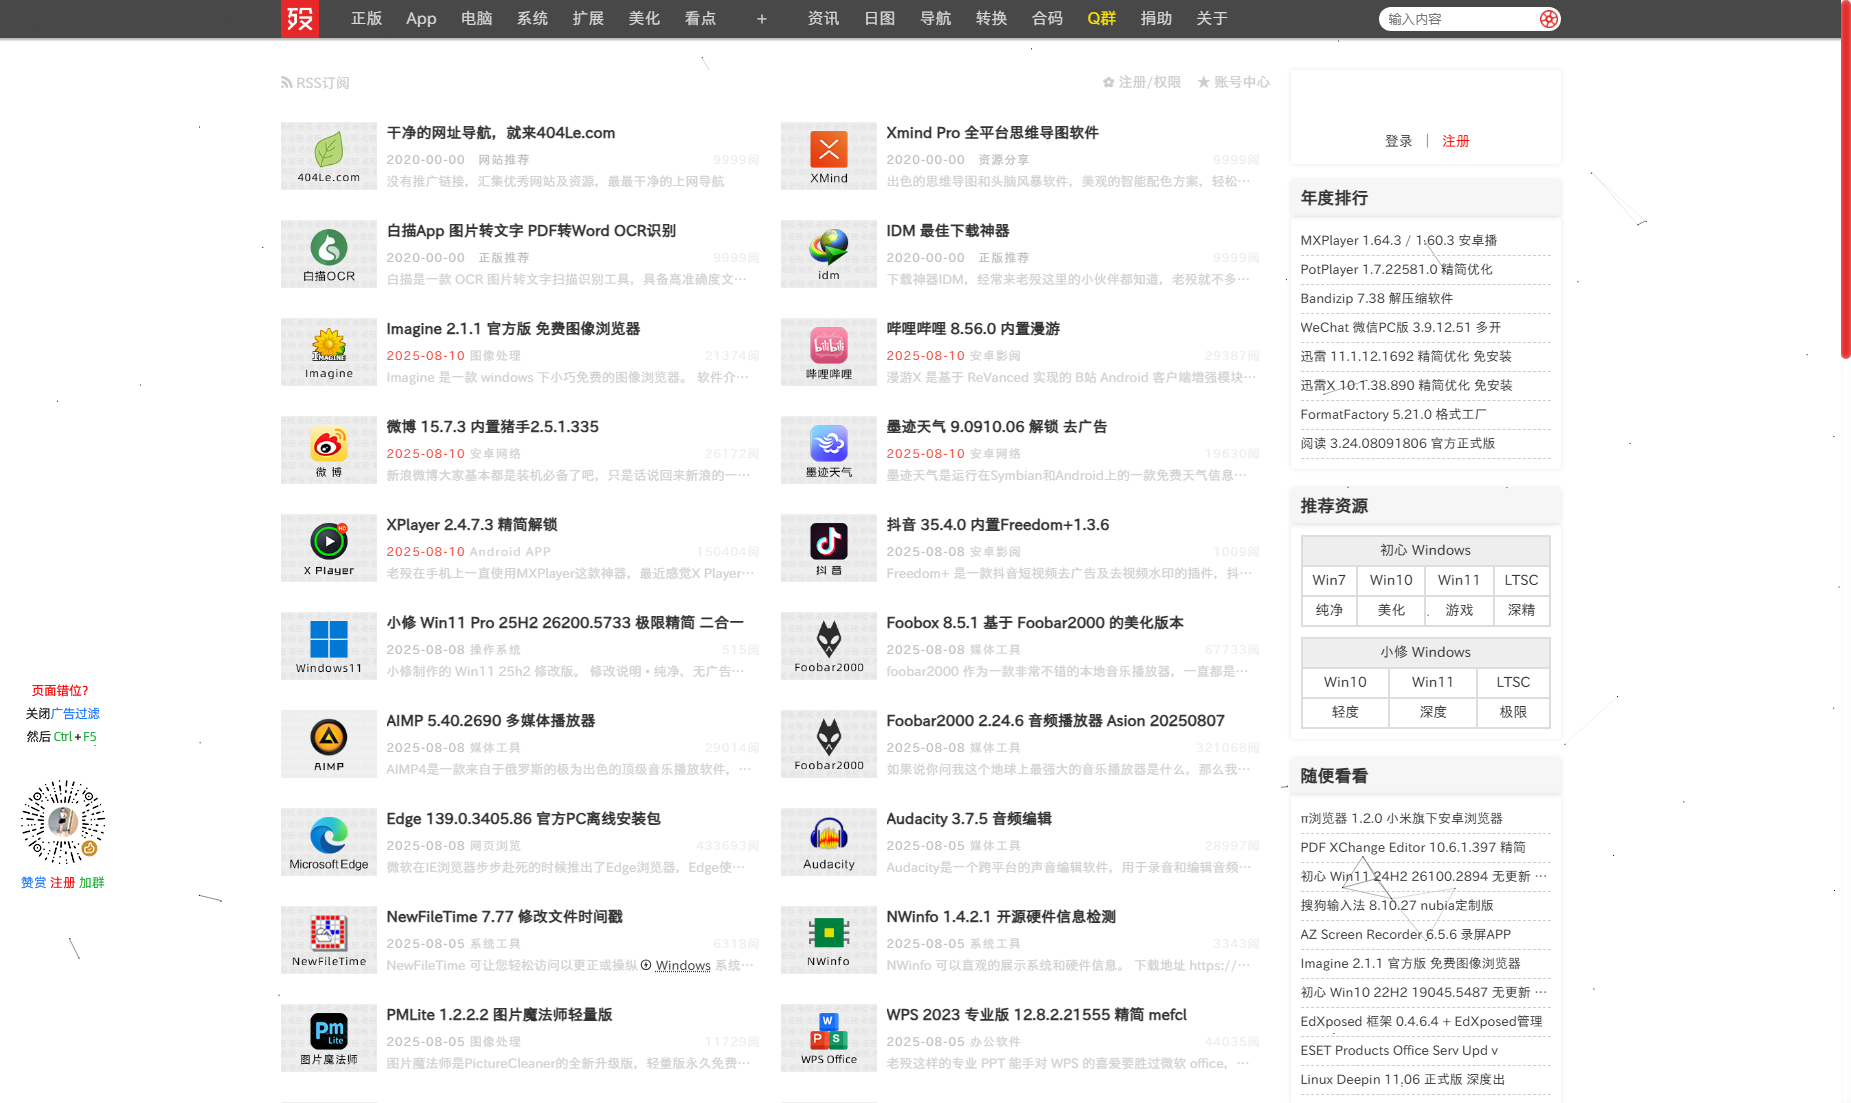The width and height of the screenshot is (1851, 1103).
Task: Click the WPS Office icon
Action: coord(829,1038)
